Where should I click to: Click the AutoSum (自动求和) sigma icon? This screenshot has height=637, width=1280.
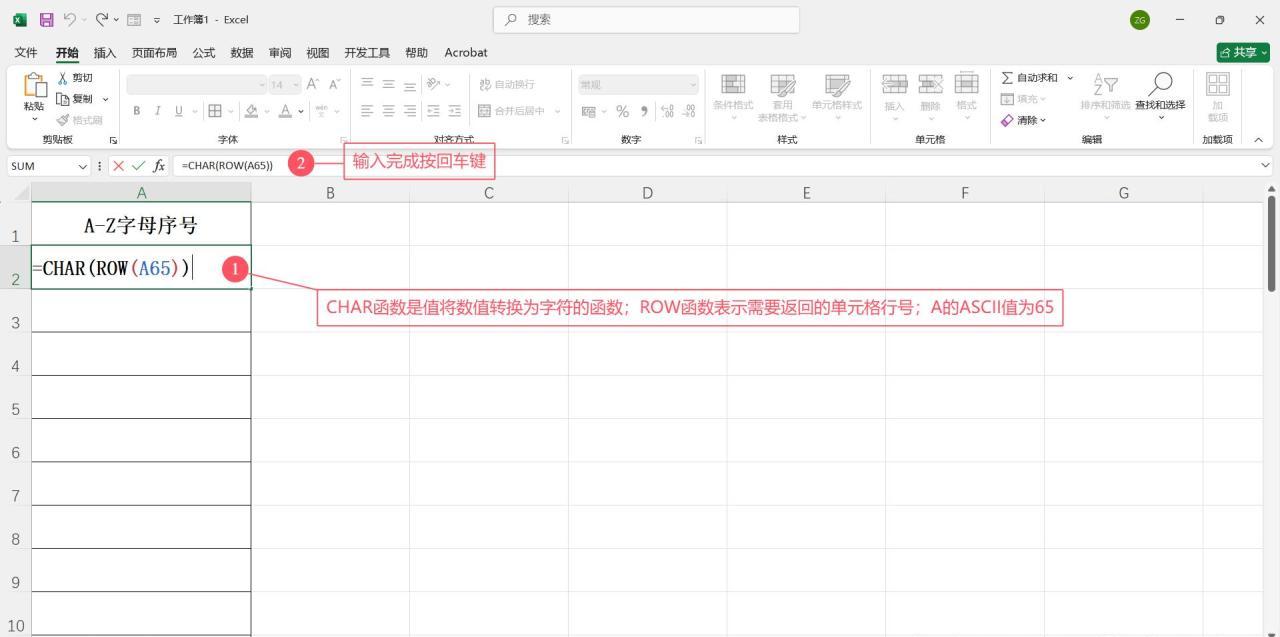tap(1007, 78)
